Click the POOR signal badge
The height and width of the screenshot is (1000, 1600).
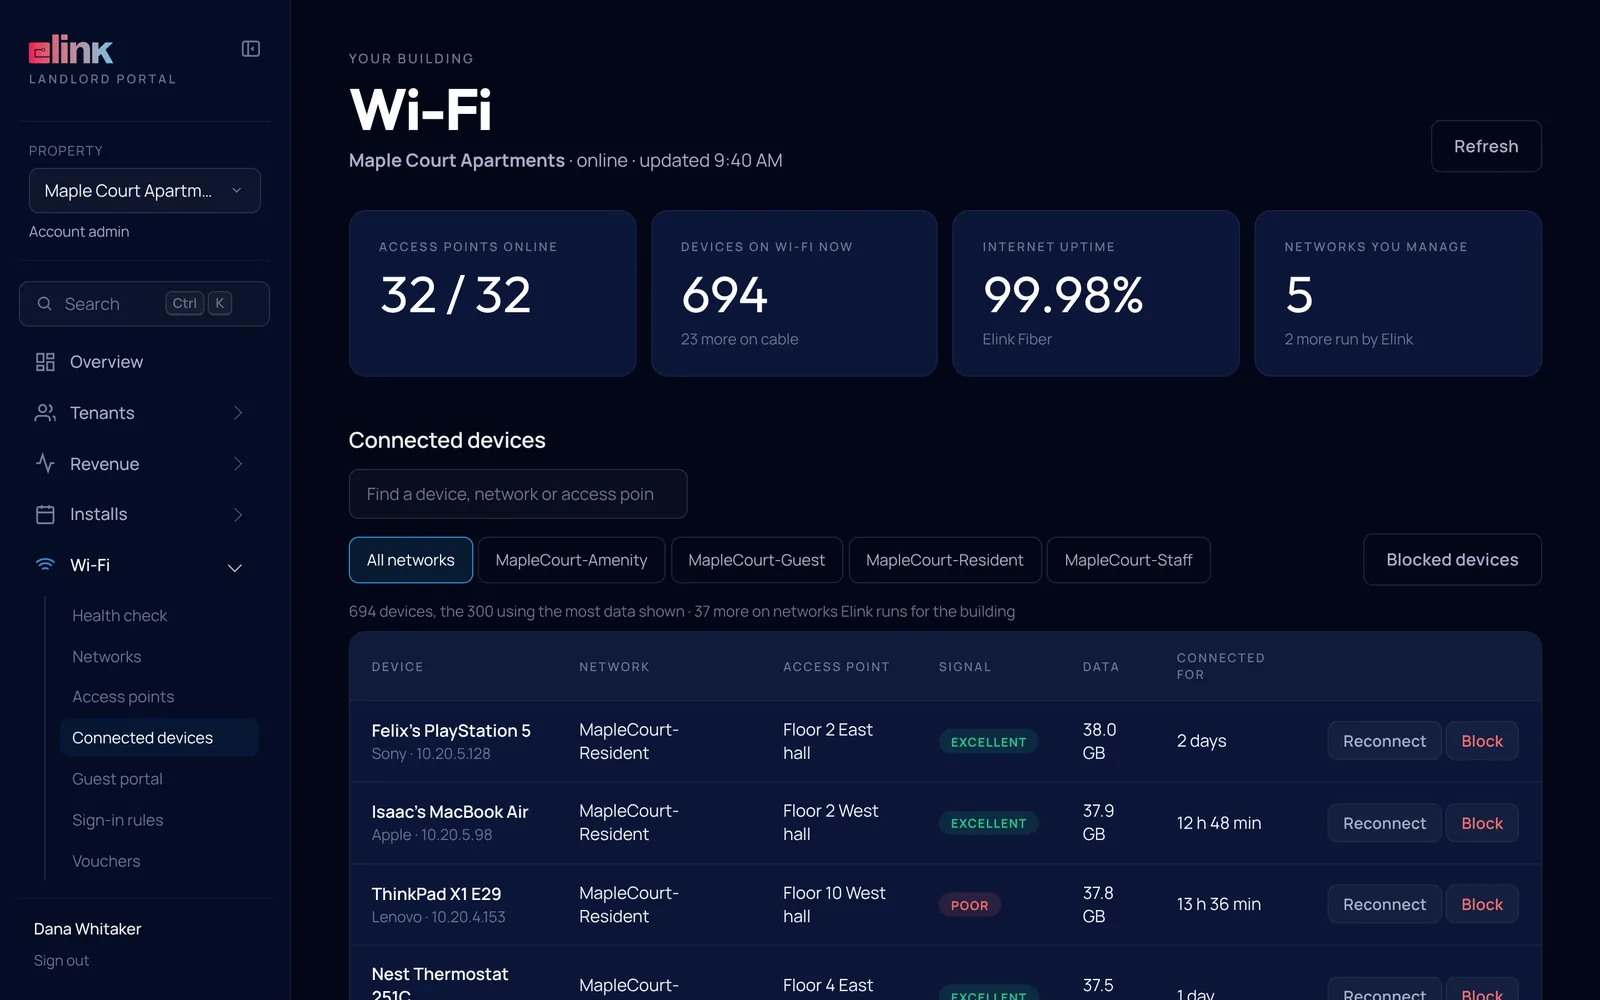[x=969, y=905]
